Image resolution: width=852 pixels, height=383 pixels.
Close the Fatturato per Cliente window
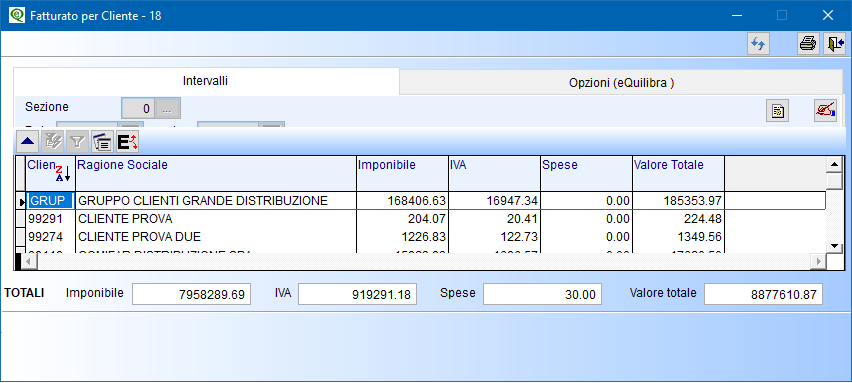(x=828, y=15)
